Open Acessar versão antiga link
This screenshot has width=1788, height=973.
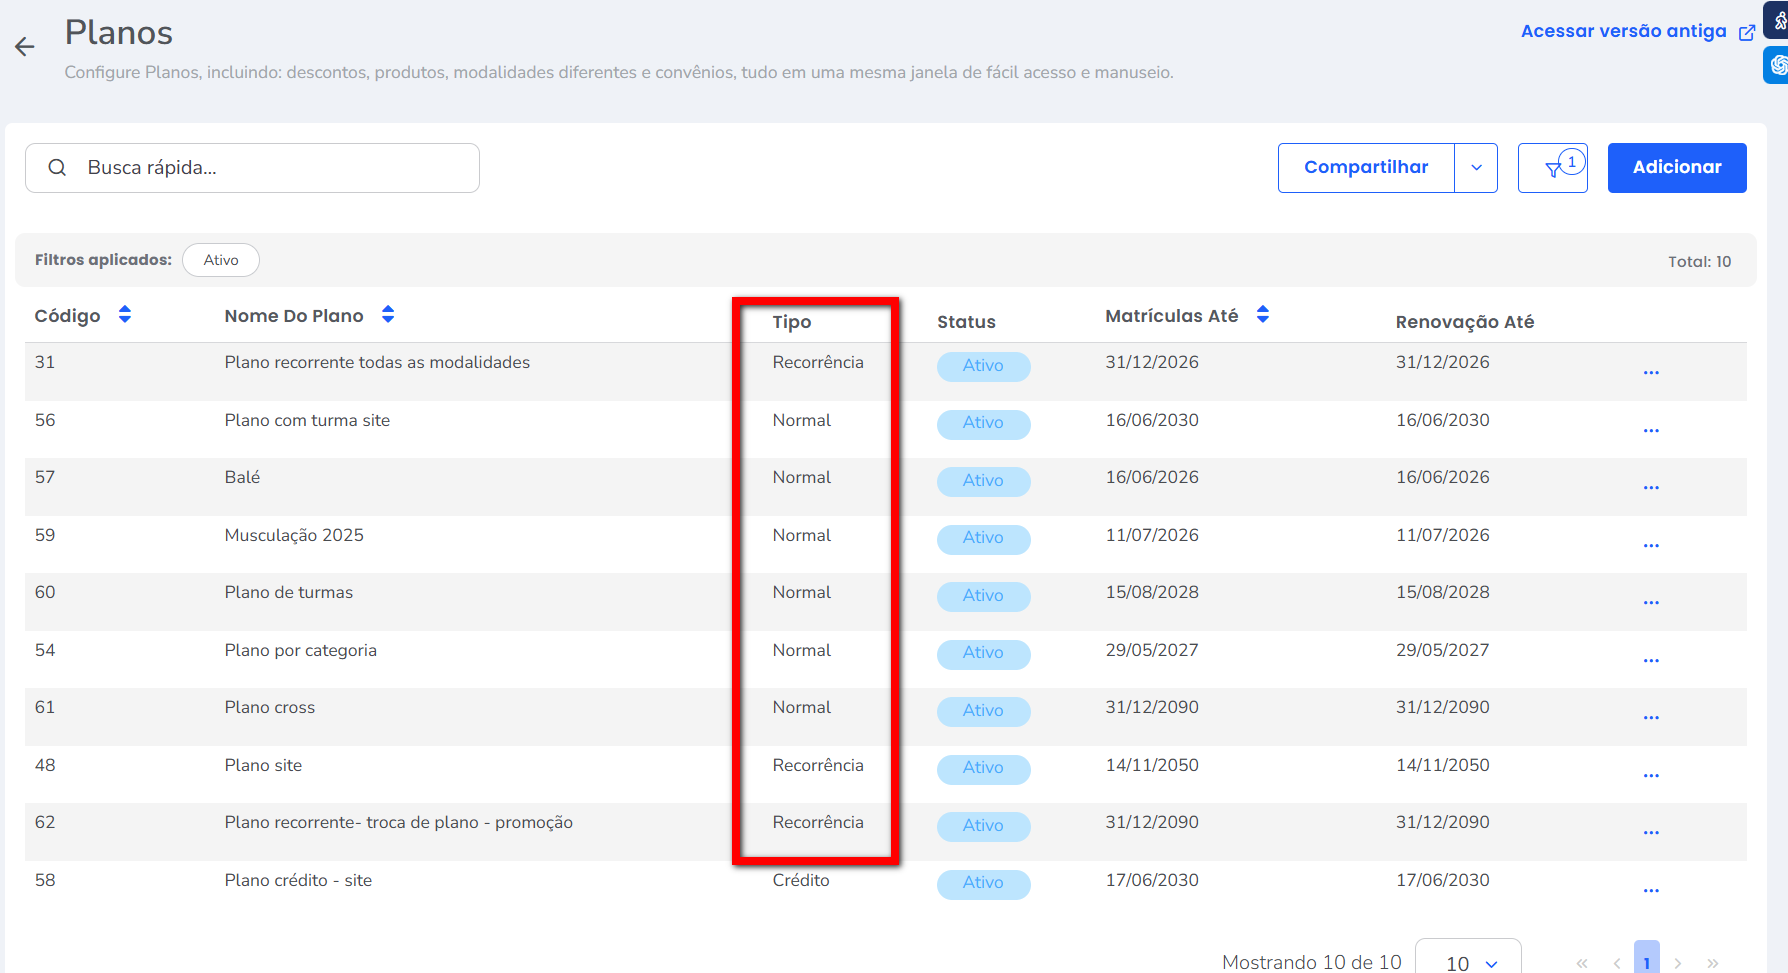point(1623,32)
